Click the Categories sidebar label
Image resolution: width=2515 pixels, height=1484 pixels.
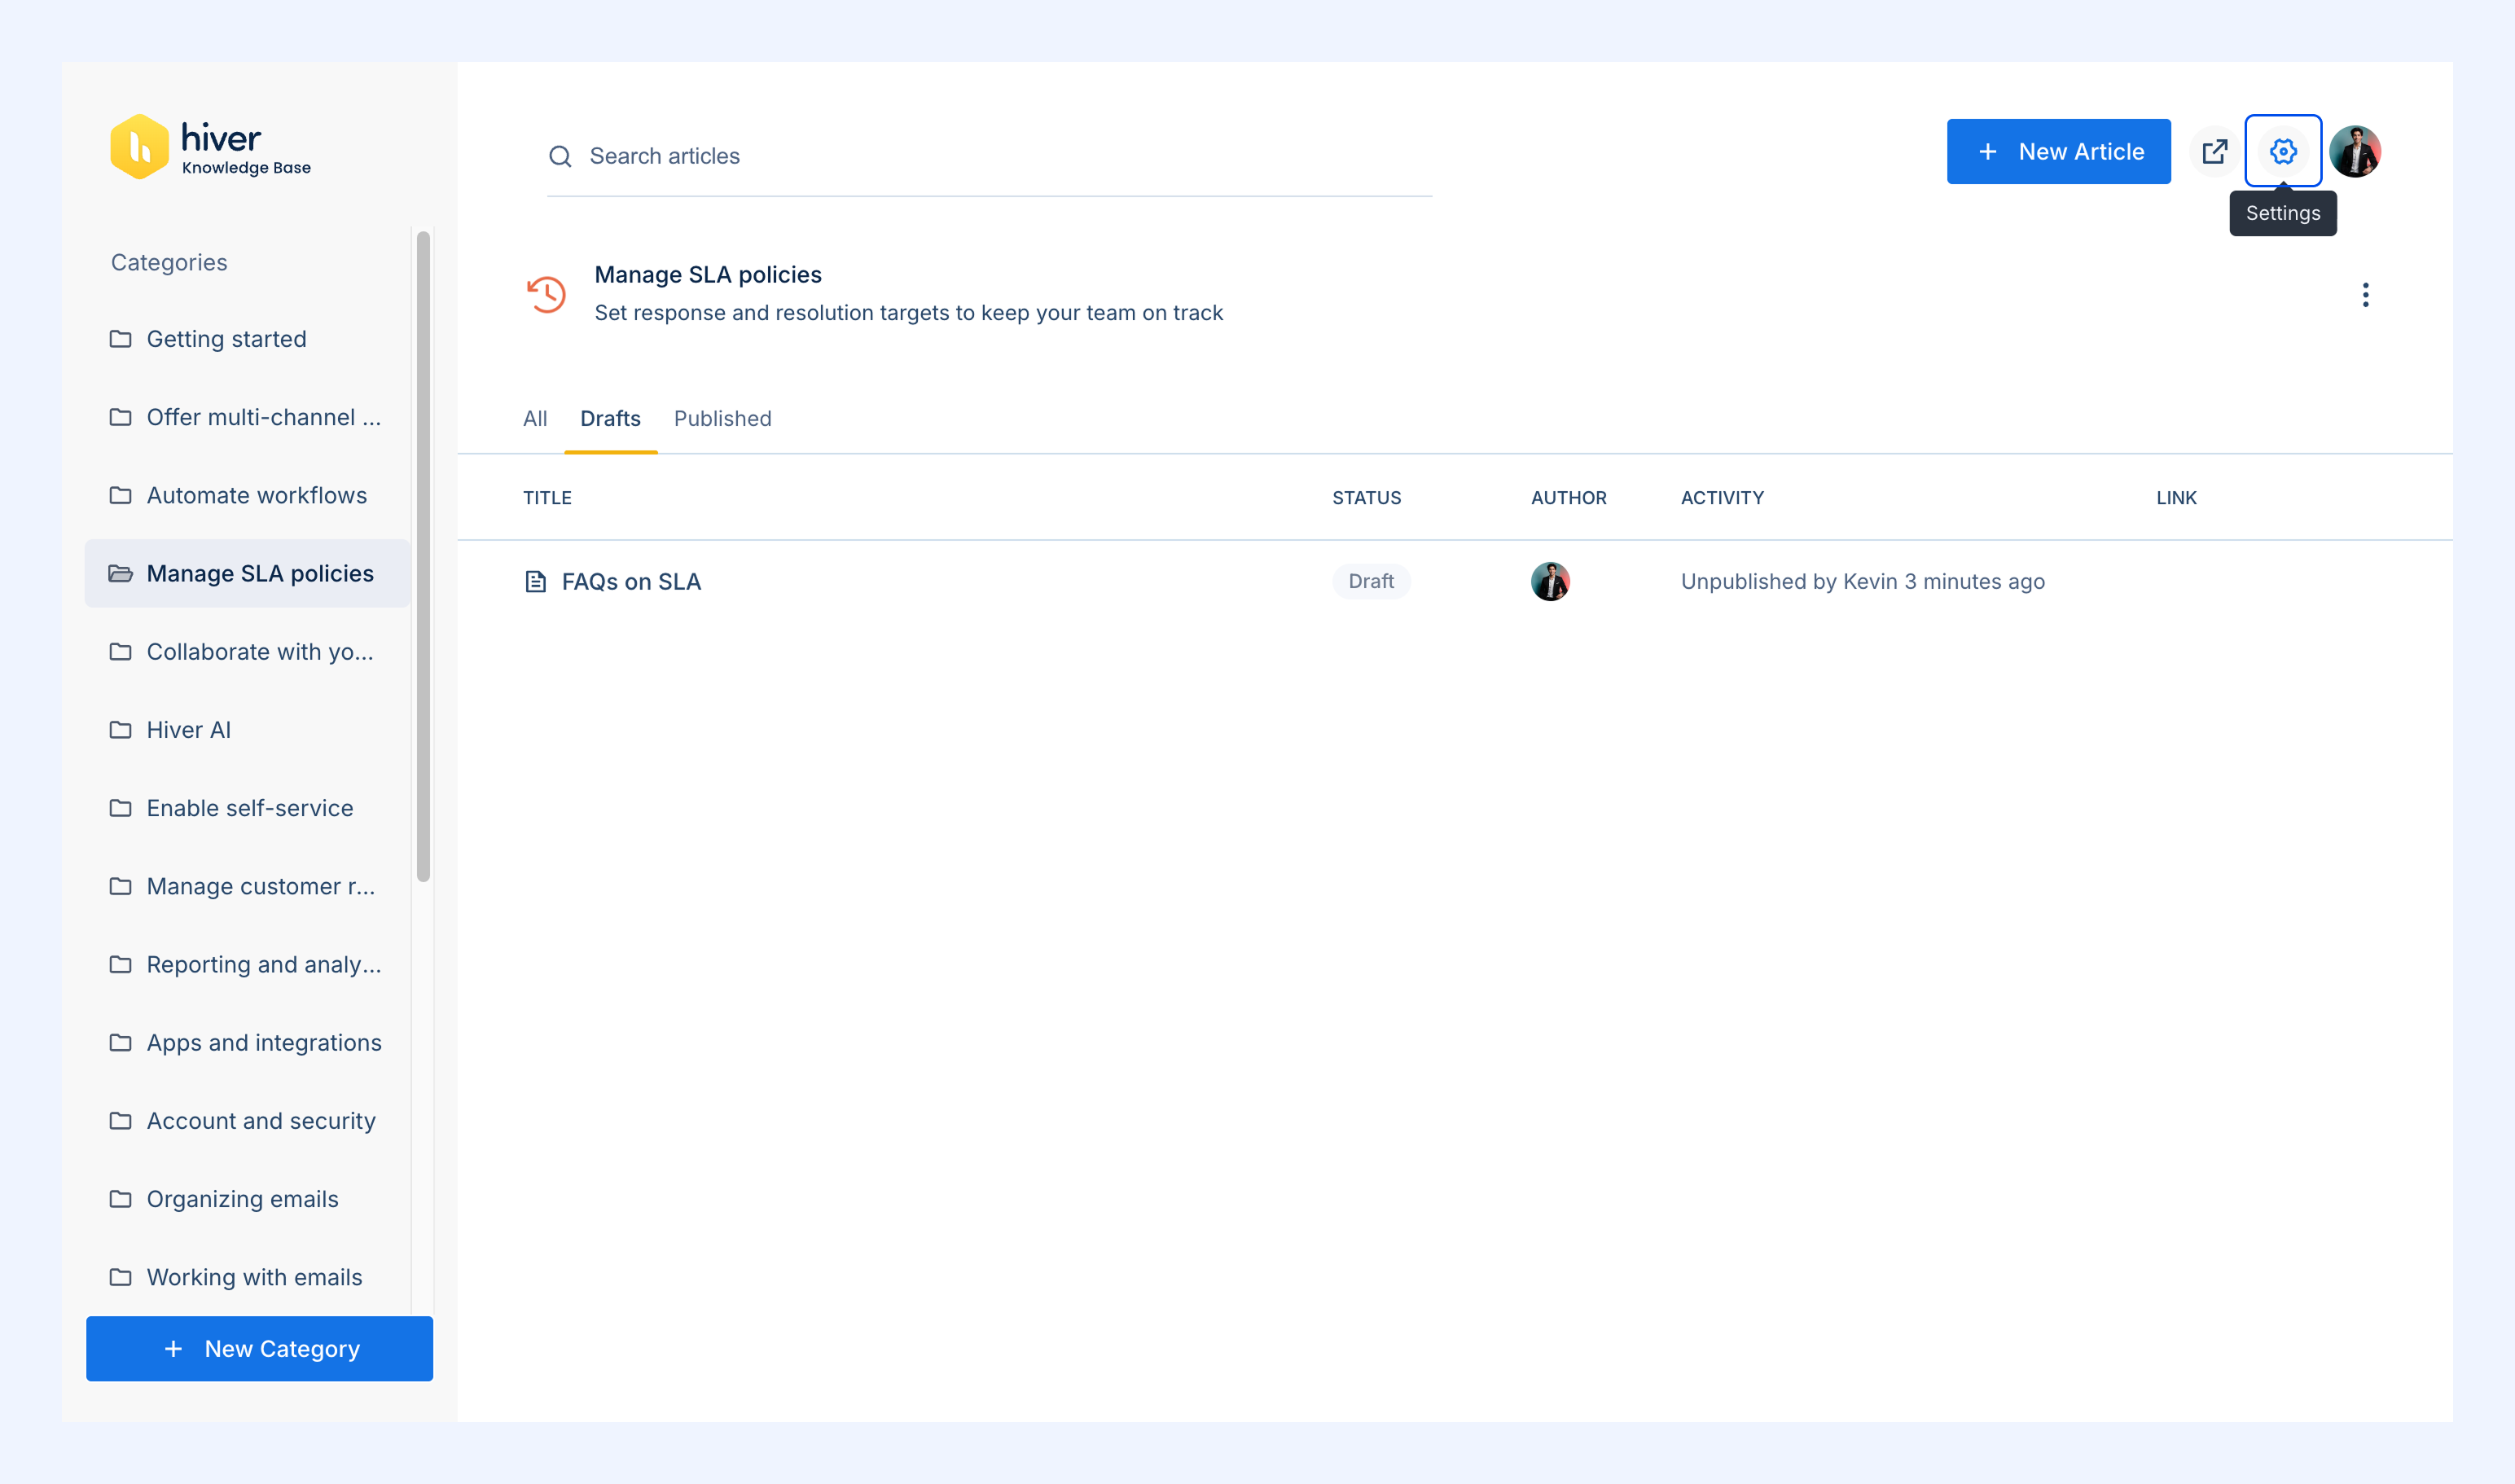pyautogui.click(x=169, y=262)
